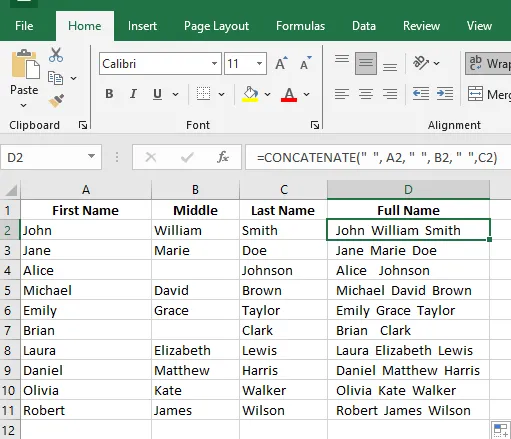
Task: Open the Formulas tab
Action: coord(300,26)
